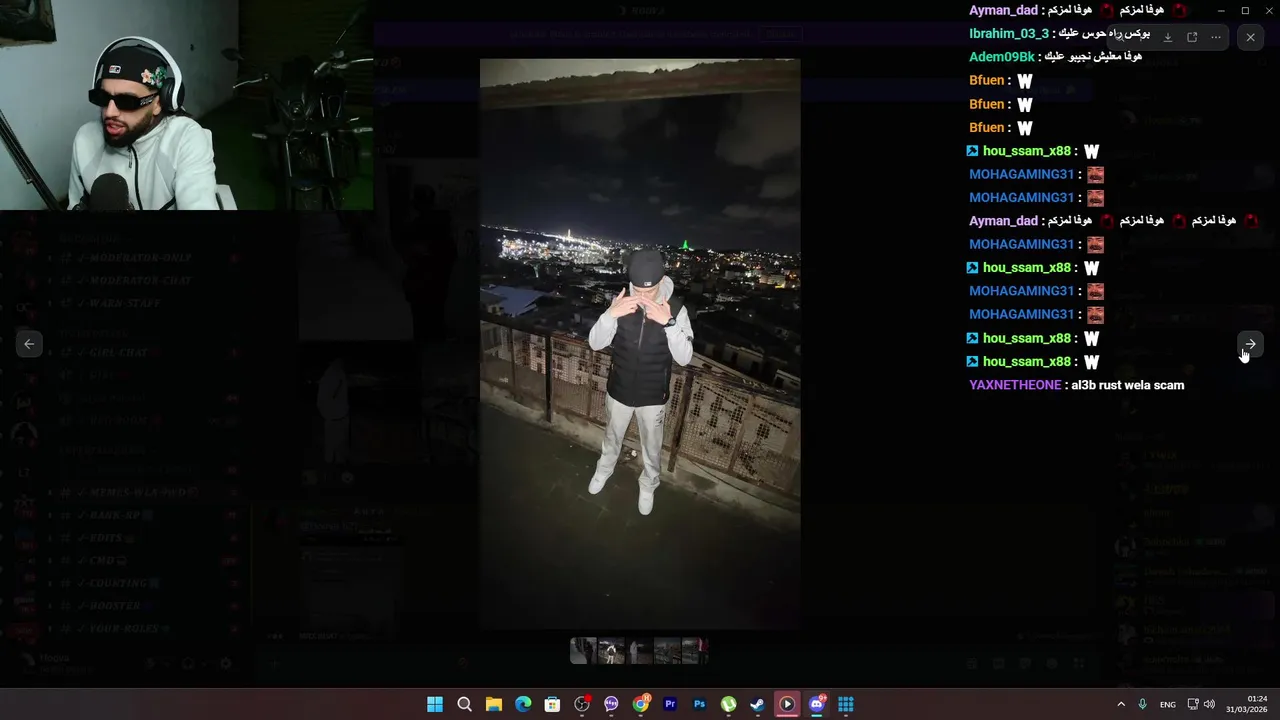Viewport: 1280px width, 720px height.
Task: Select the third thumbnail in gallery strip
Action: pos(639,651)
